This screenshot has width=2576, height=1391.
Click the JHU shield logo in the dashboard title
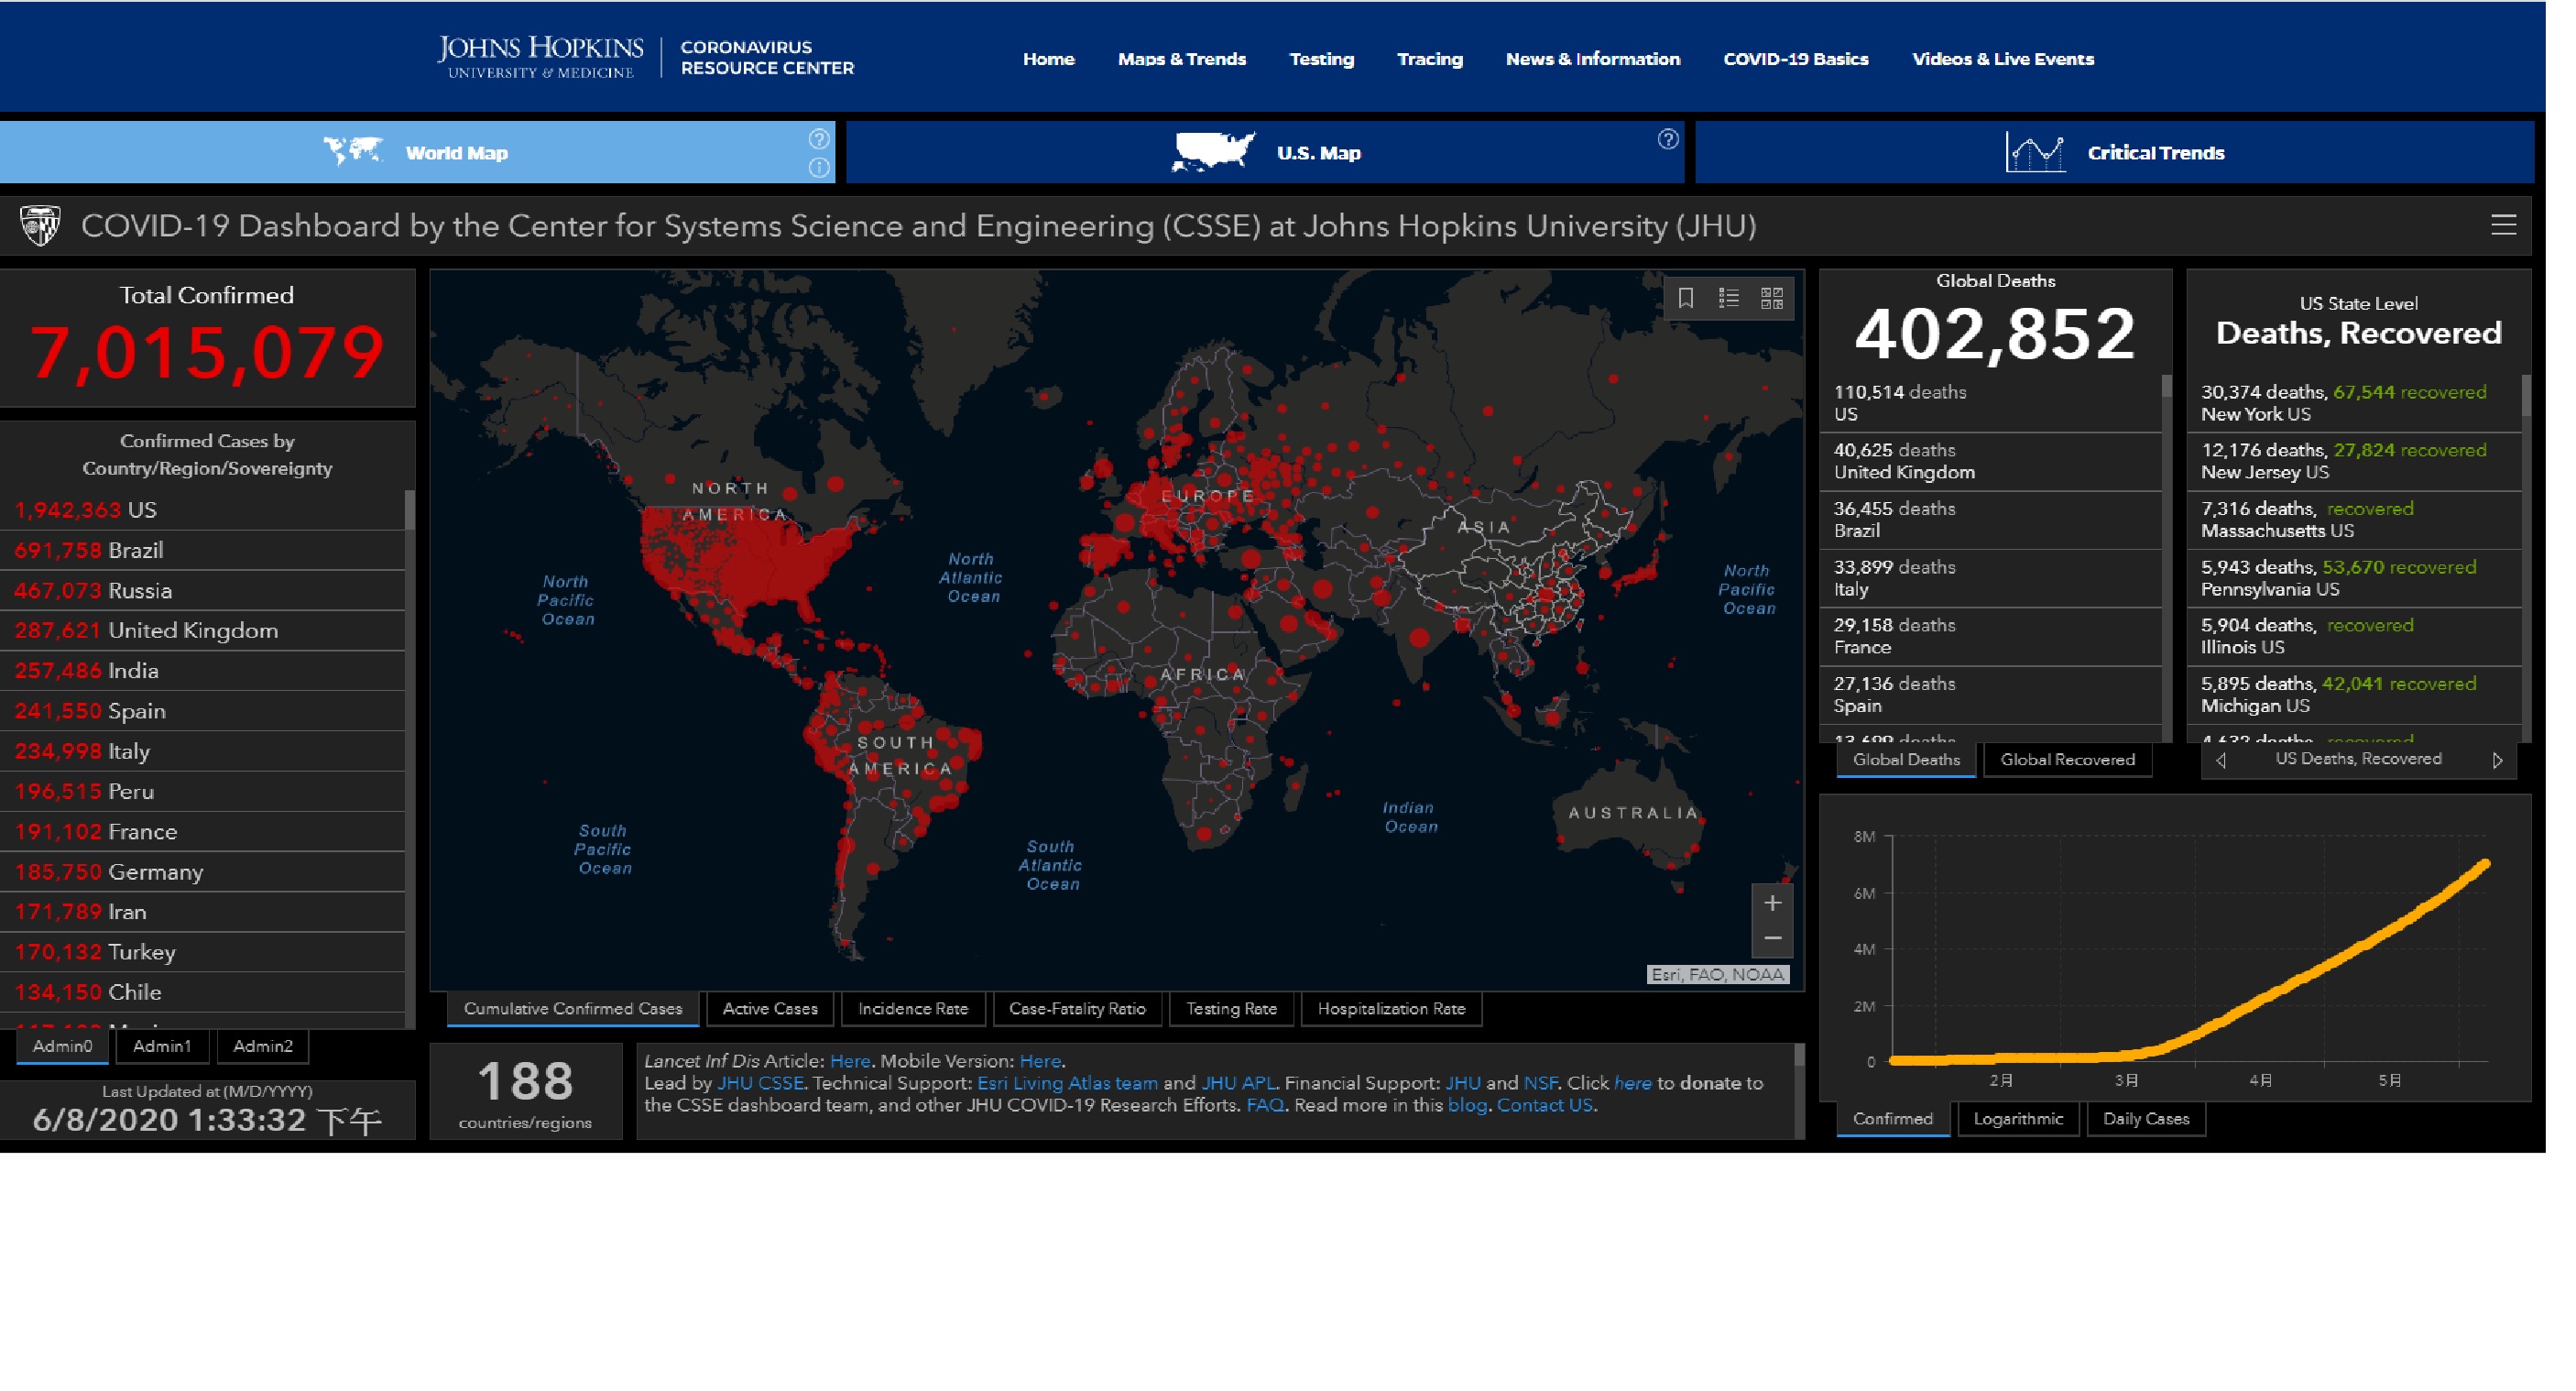40,226
